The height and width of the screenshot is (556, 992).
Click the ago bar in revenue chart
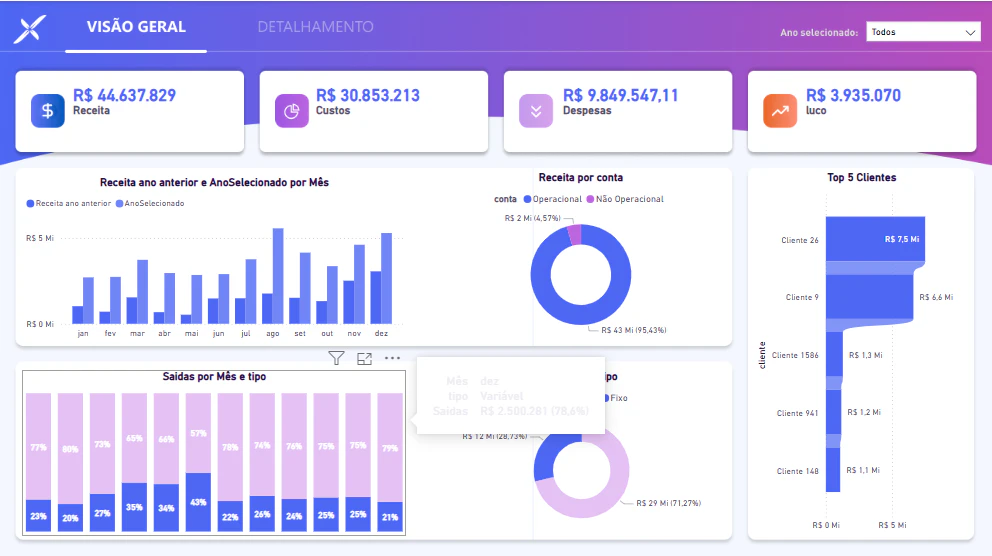pyautogui.click(x=278, y=276)
